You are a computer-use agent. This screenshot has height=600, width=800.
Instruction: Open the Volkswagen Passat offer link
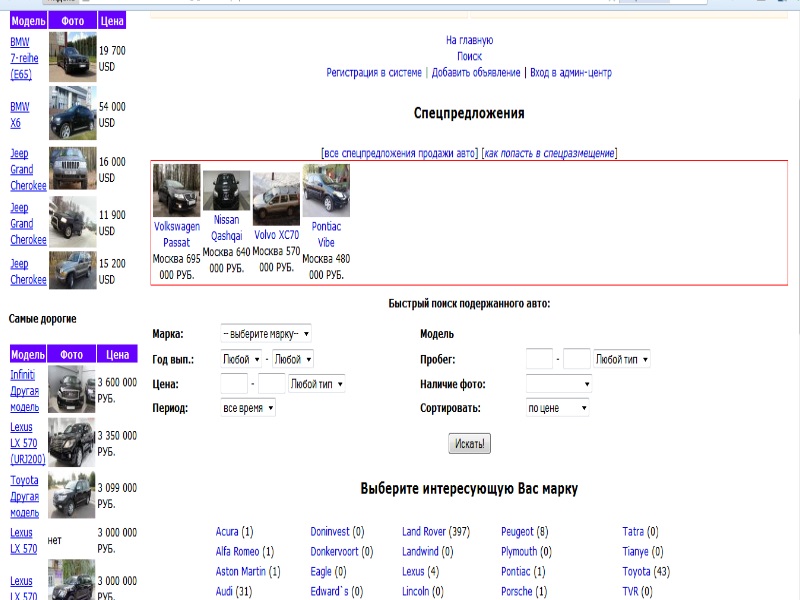click(177, 234)
